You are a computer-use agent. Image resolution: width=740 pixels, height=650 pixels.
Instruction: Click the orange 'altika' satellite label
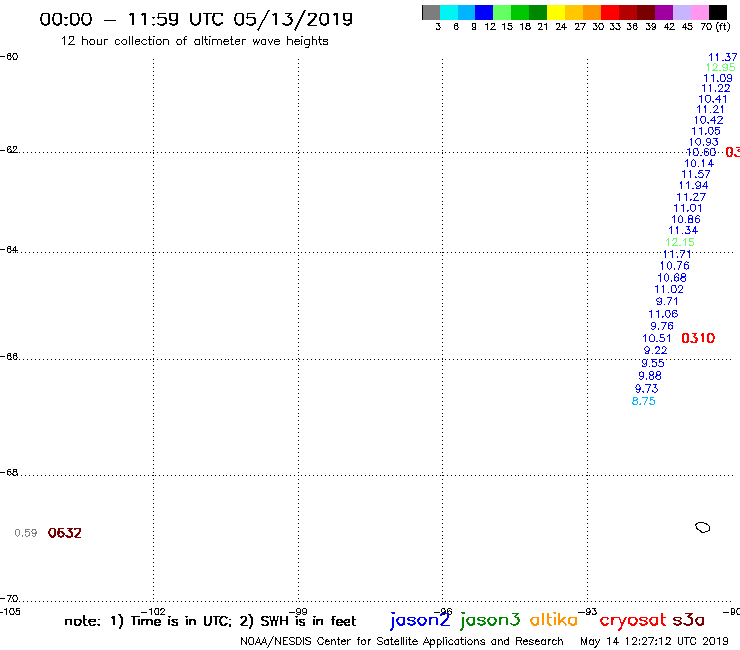(554, 620)
